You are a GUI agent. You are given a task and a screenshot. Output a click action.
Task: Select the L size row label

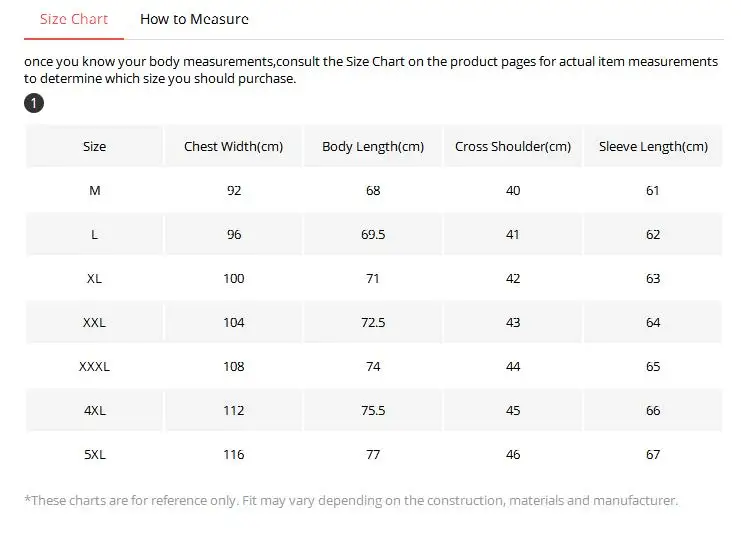tap(94, 234)
